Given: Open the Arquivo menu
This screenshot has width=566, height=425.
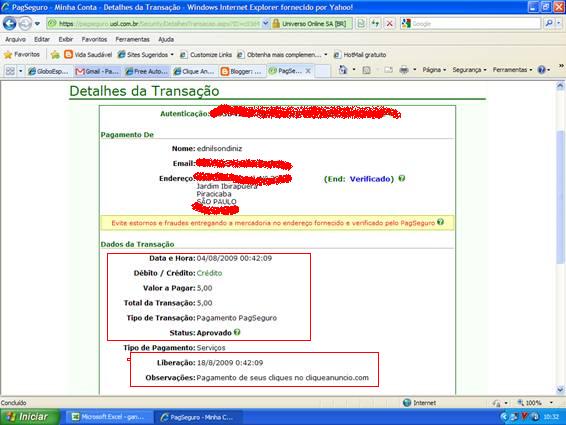Looking at the screenshot, I should (16, 39).
